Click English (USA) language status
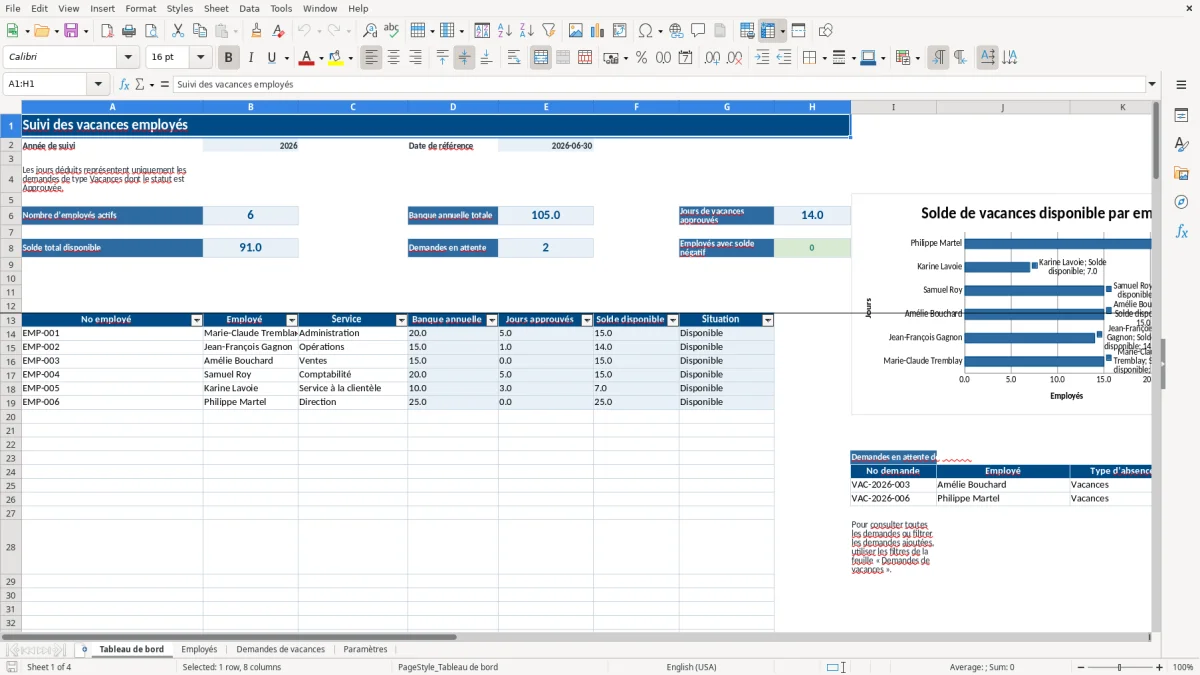Screen dimensions: 1200x675 (691, 667)
